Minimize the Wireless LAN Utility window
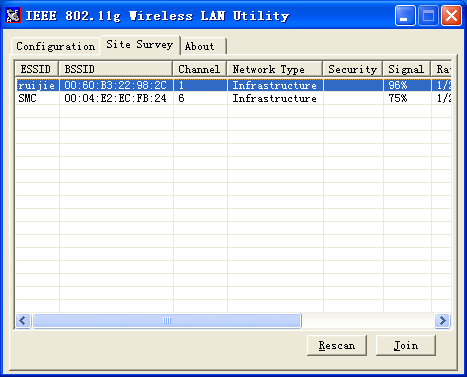 405,16
